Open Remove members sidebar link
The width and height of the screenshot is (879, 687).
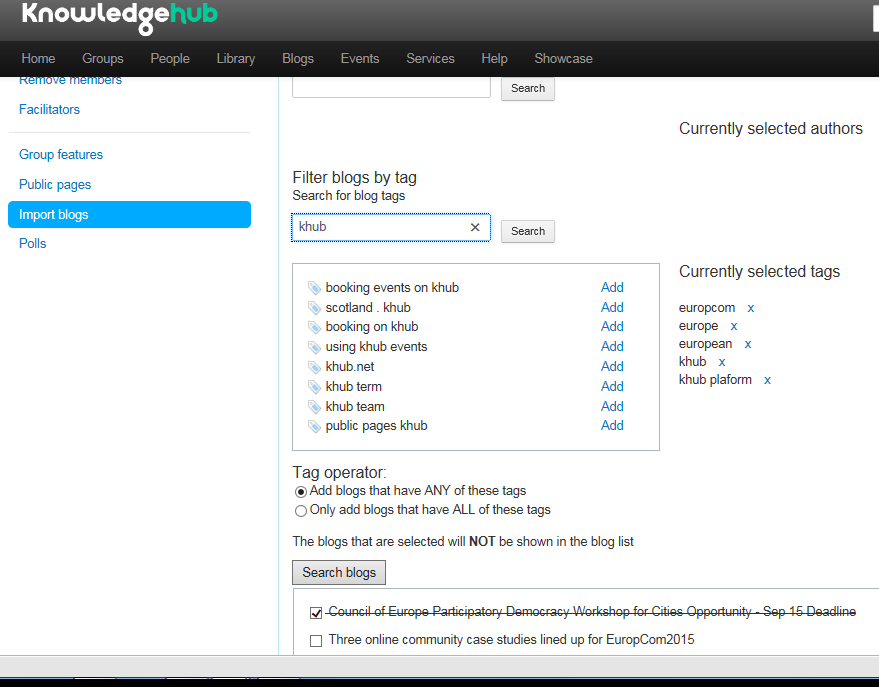pos(70,81)
